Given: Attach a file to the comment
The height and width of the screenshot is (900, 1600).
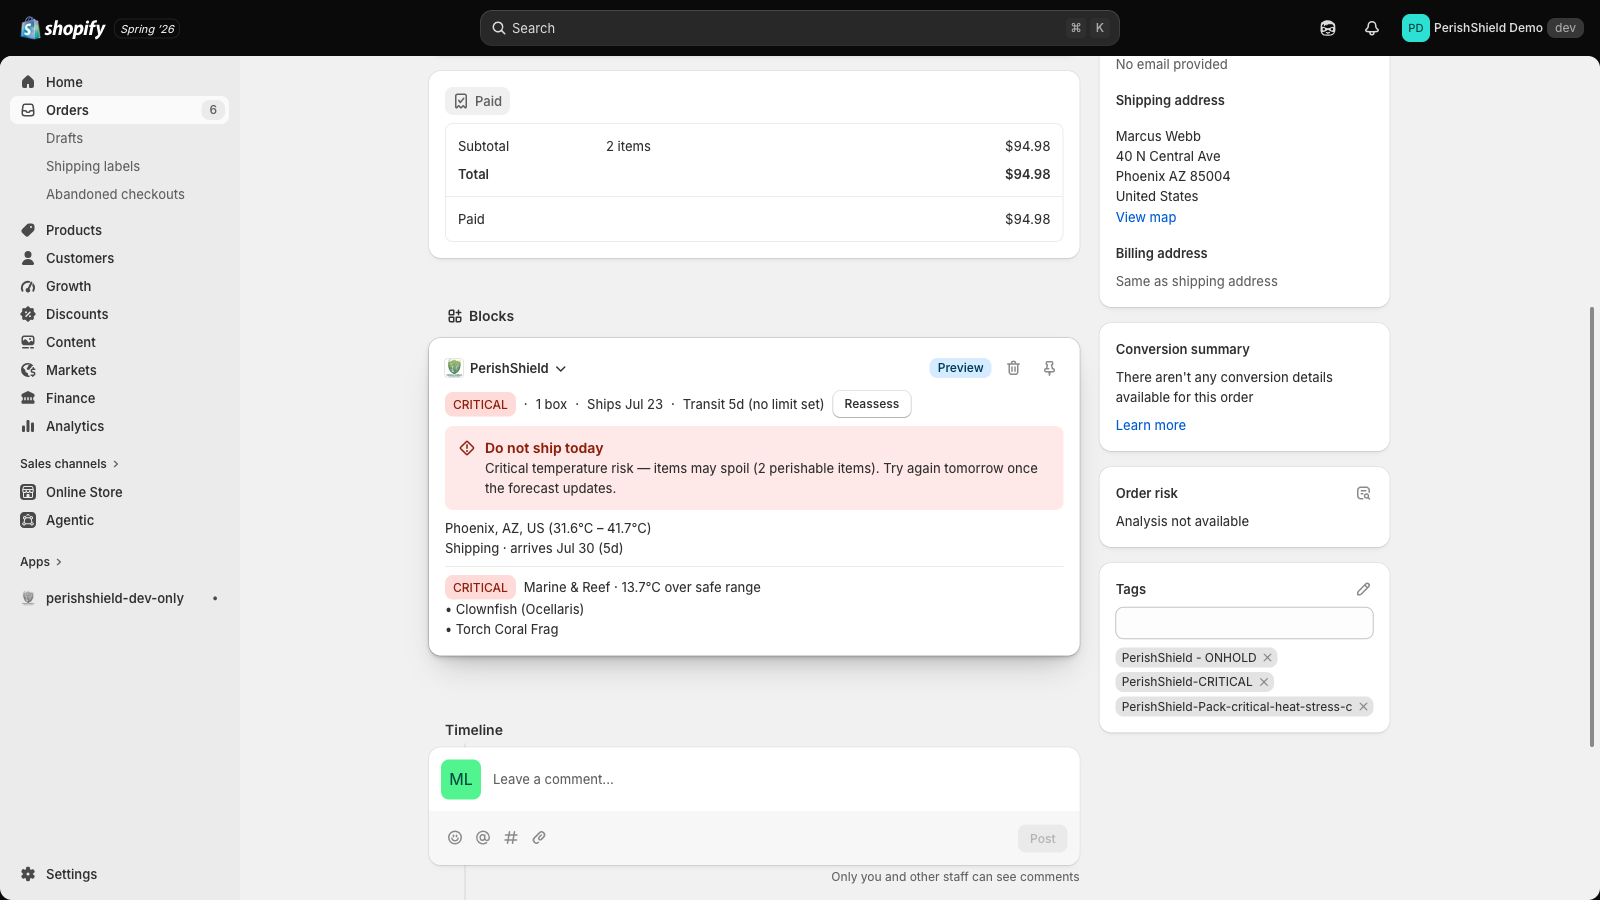Looking at the screenshot, I should tap(539, 838).
